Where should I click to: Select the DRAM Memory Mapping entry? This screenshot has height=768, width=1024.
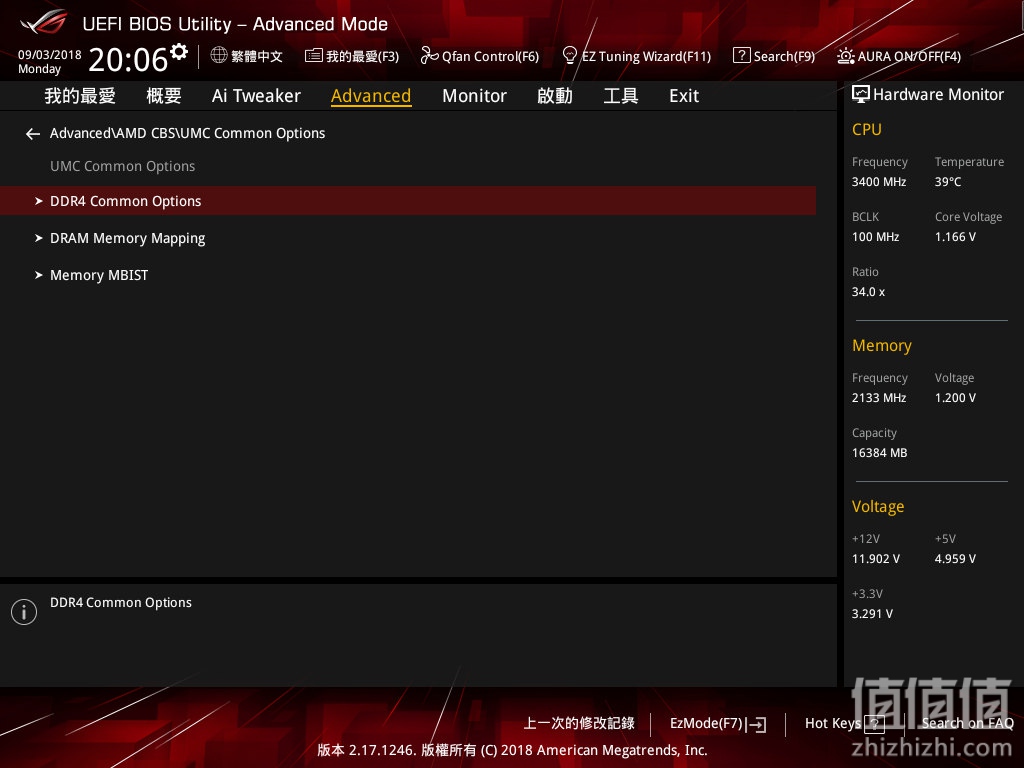127,238
